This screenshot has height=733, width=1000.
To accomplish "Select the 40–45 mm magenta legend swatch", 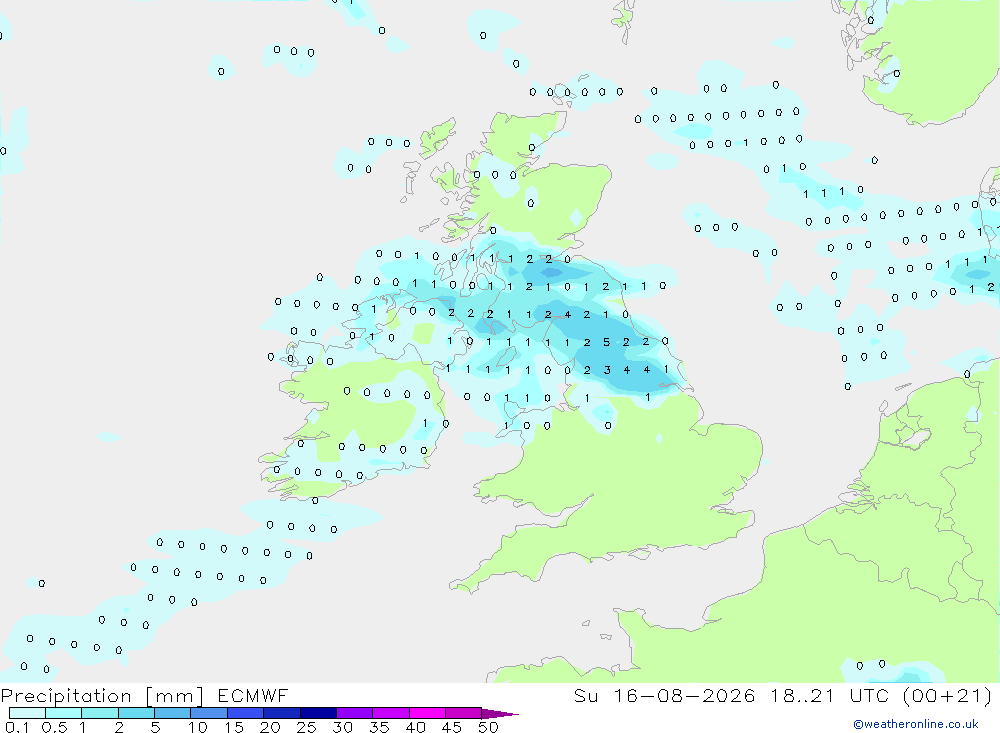I will pos(427,713).
